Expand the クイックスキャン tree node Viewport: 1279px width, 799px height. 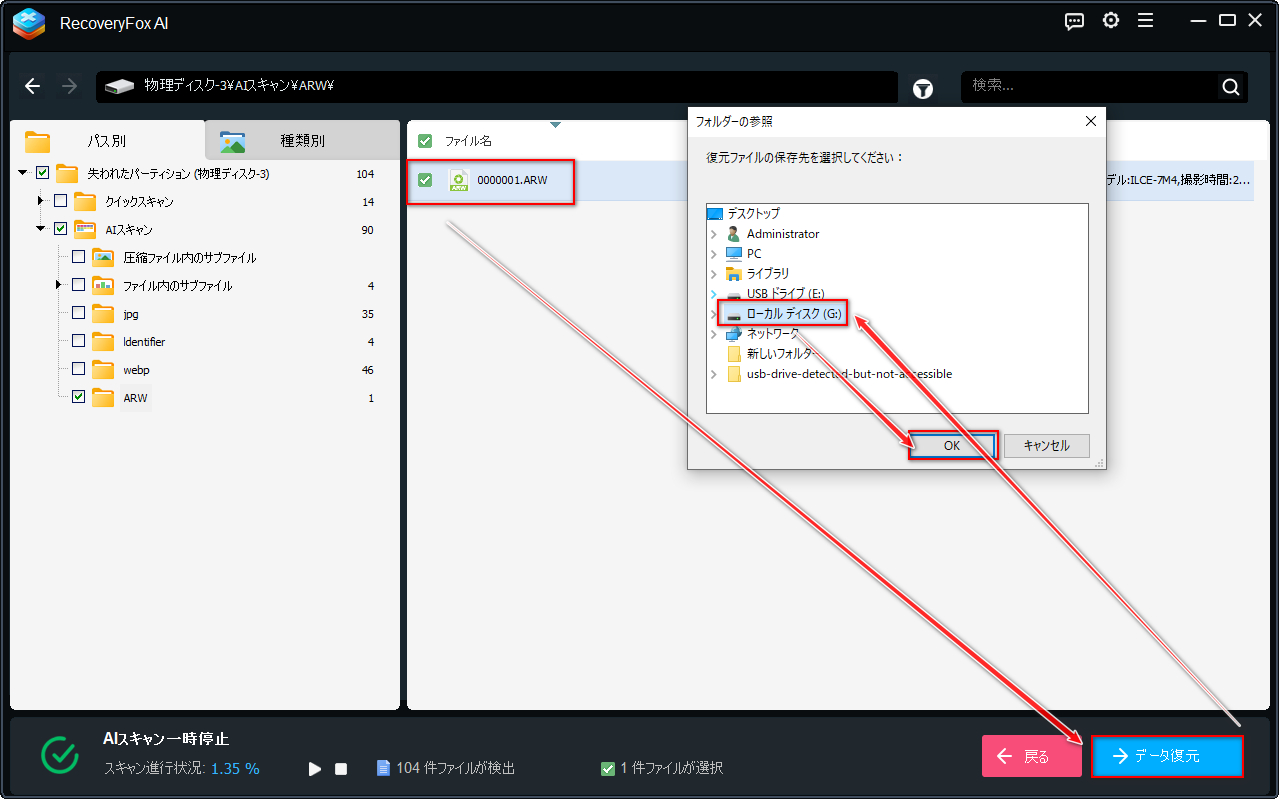(41, 202)
